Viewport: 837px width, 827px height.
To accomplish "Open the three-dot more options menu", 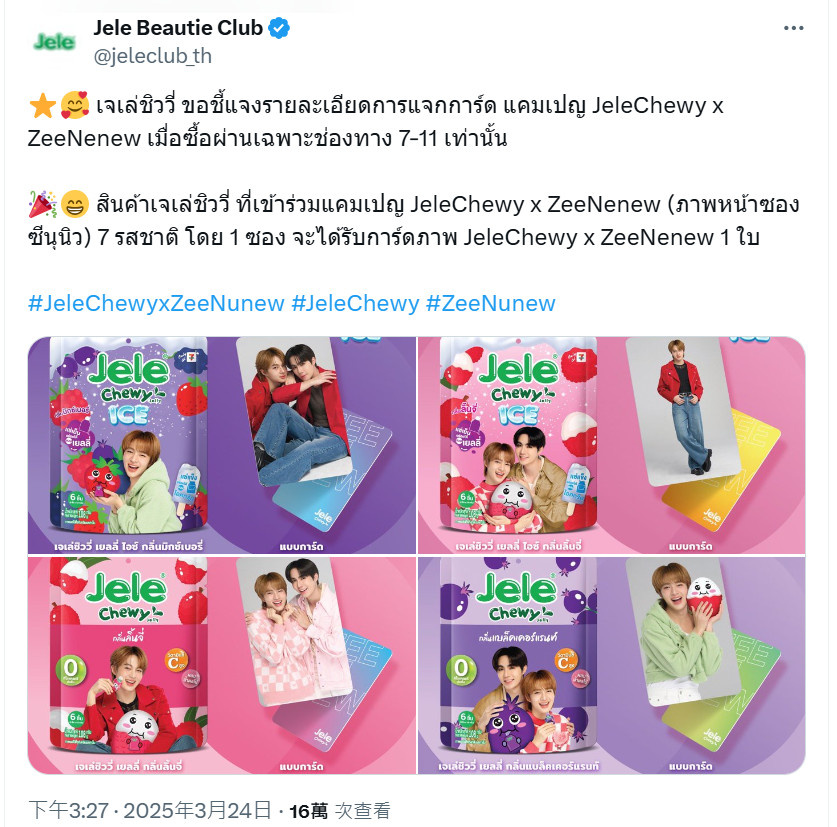I will pos(793,28).
